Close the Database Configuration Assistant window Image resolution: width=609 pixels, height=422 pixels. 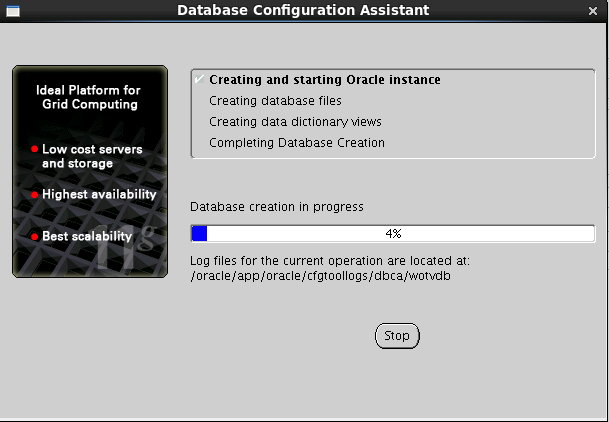click(x=593, y=11)
